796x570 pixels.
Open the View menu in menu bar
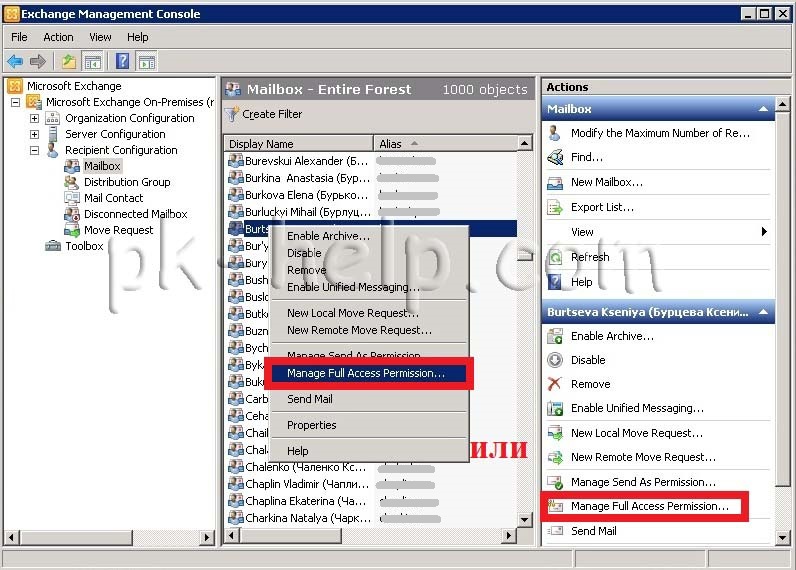click(100, 37)
